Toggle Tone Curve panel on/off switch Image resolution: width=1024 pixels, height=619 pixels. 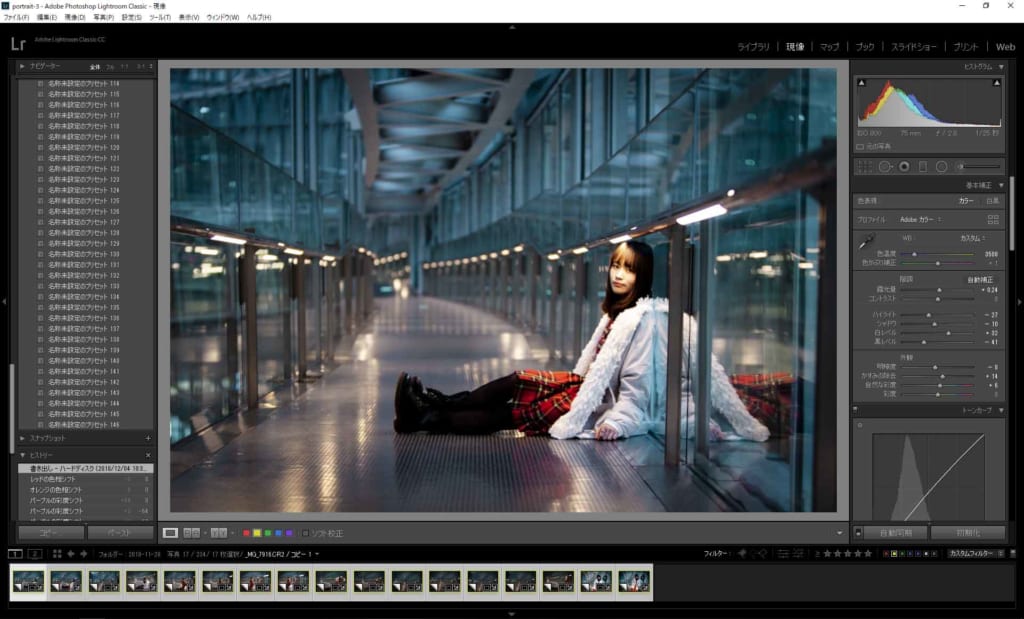(856, 410)
